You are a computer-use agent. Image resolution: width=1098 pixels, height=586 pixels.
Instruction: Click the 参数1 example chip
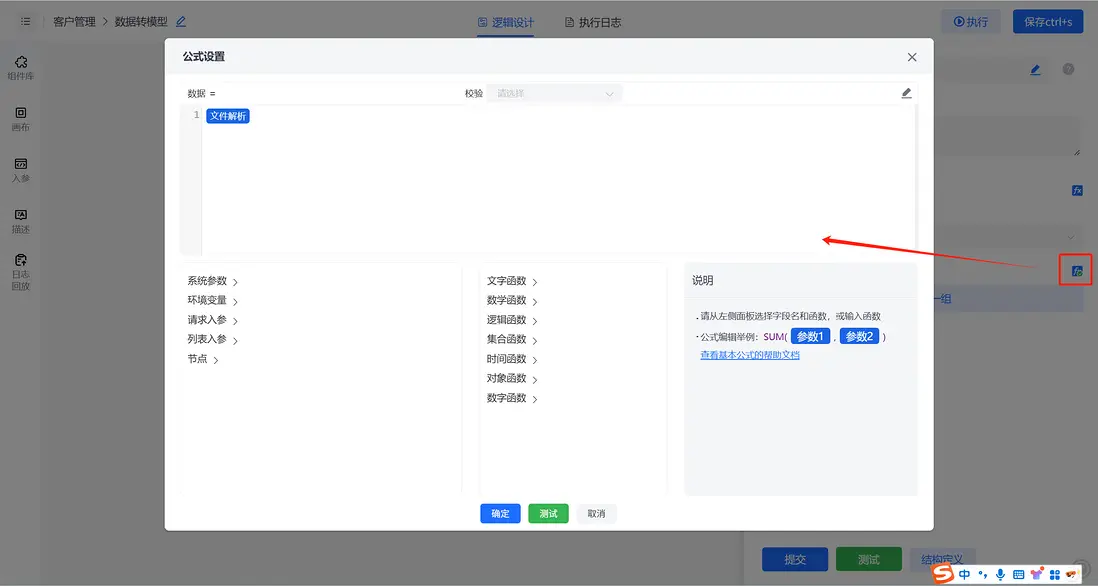click(811, 337)
